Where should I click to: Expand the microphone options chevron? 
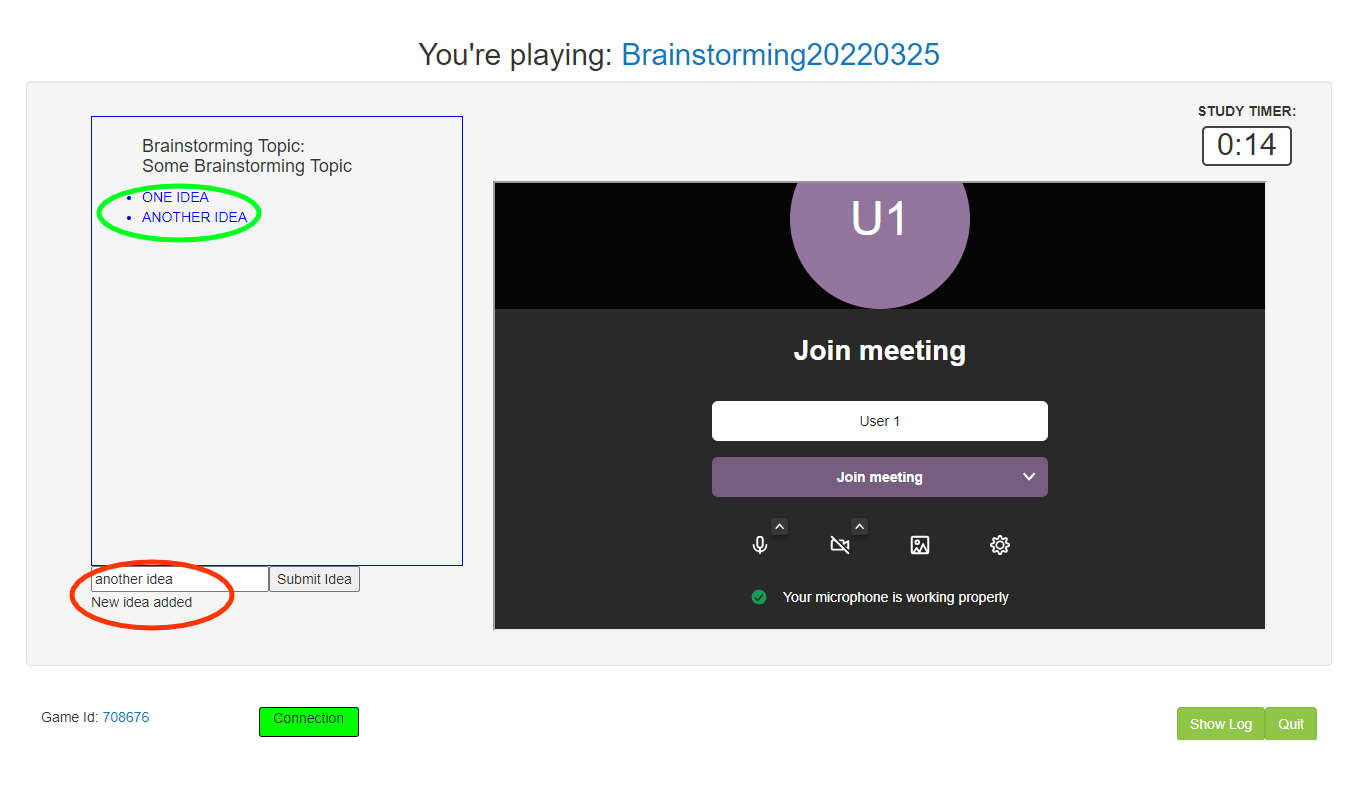pos(780,526)
